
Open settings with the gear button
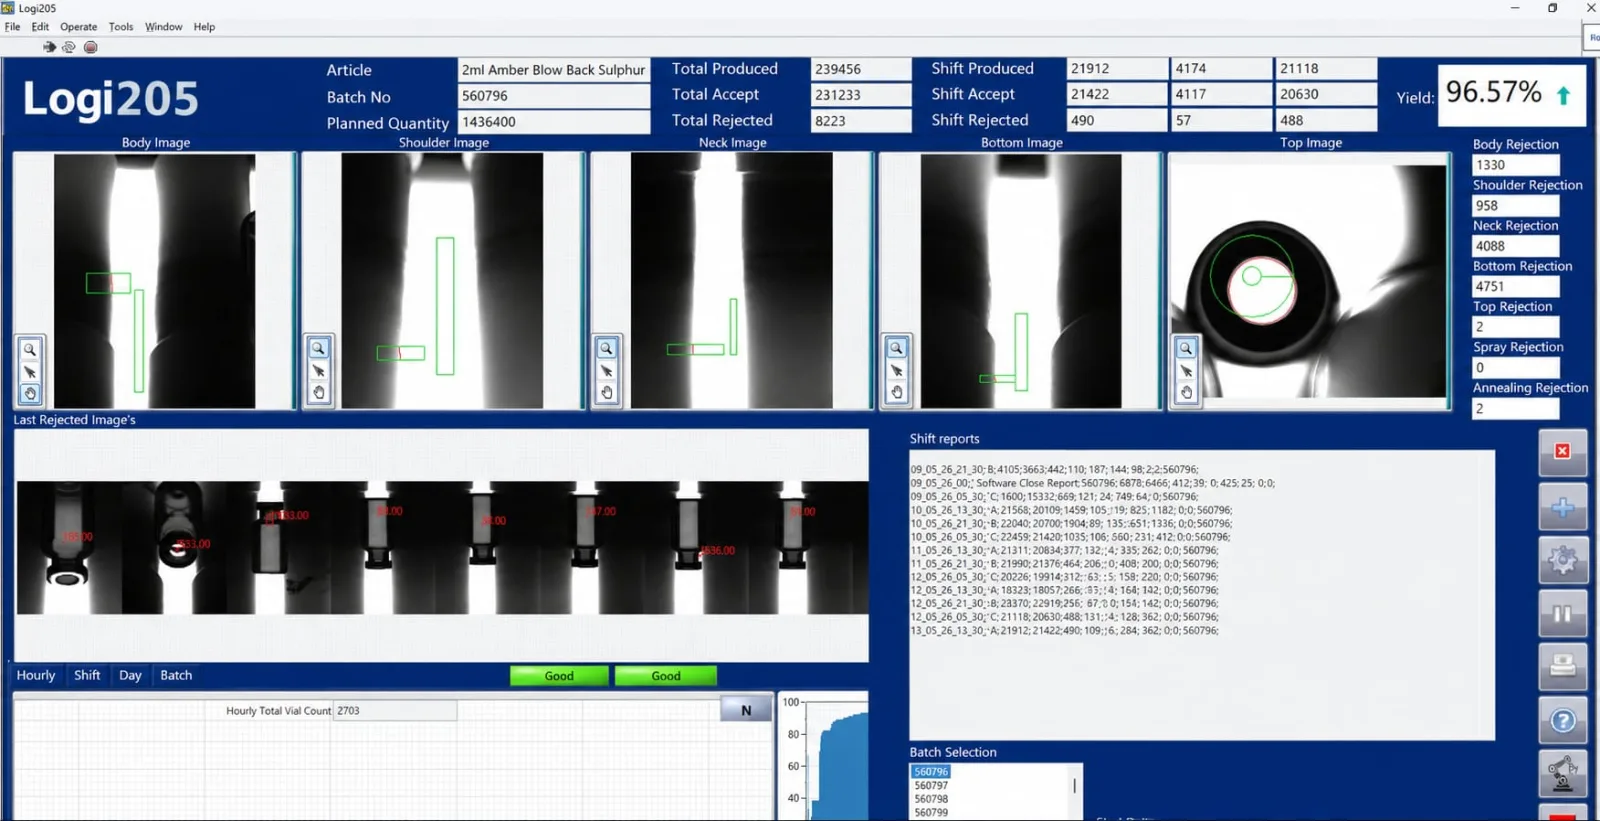click(x=1562, y=560)
